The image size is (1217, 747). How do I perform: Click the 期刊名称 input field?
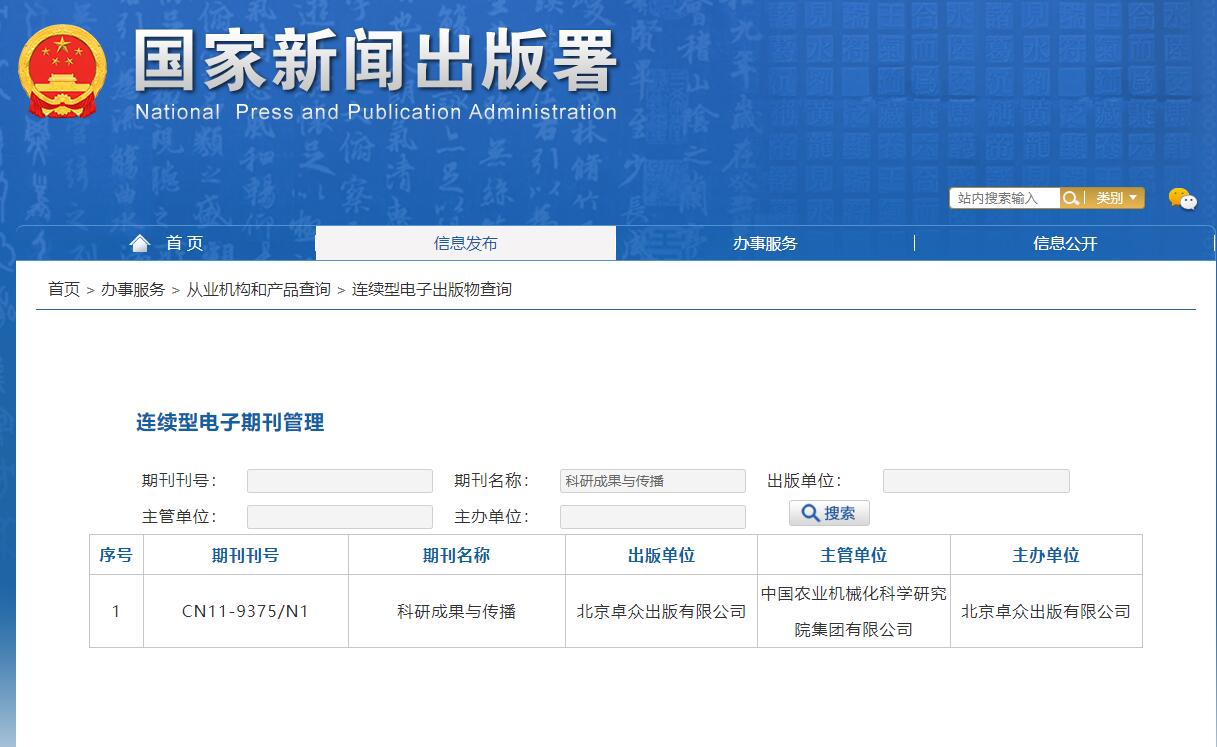coord(652,481)
